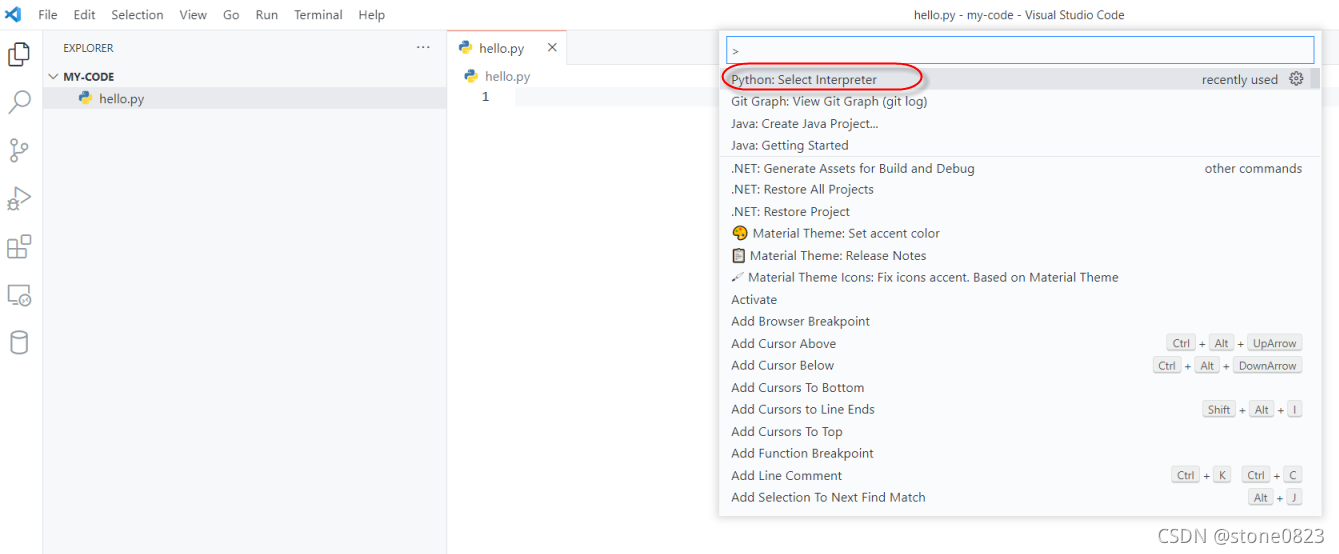Click the Python icon on hello.py tab
The width and height of the screenshot is (1339, 554).
tap(466, 48)
